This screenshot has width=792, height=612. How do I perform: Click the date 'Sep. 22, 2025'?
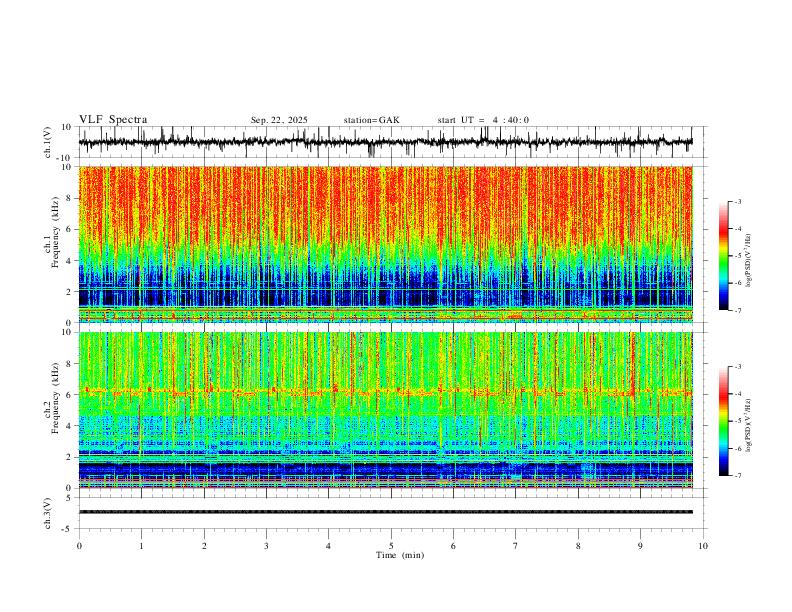279,120
